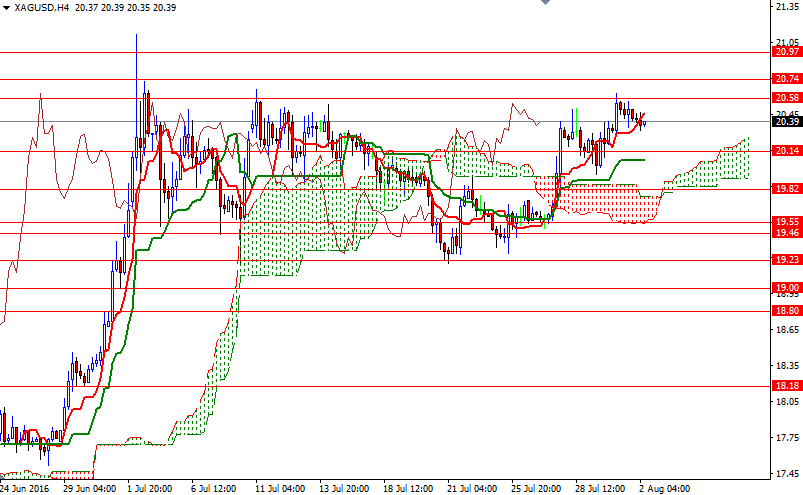The image size is (803, 495).
Task: Click the XAGUSD,H4 chart title text
Action: pos(41,8)
